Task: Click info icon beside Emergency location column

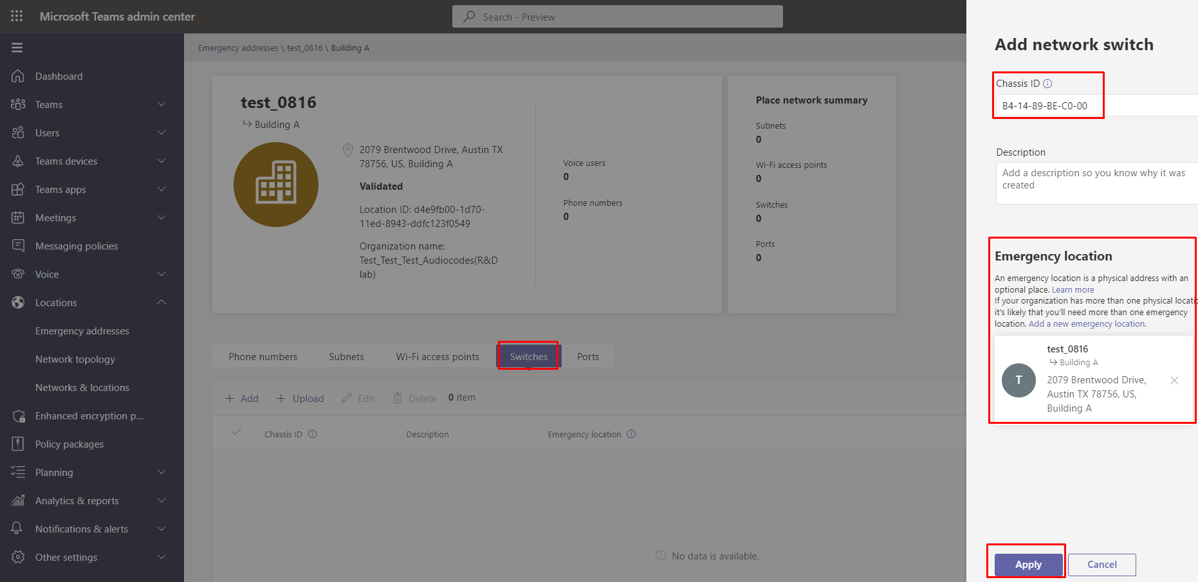Action: click(x=631, y=434)
